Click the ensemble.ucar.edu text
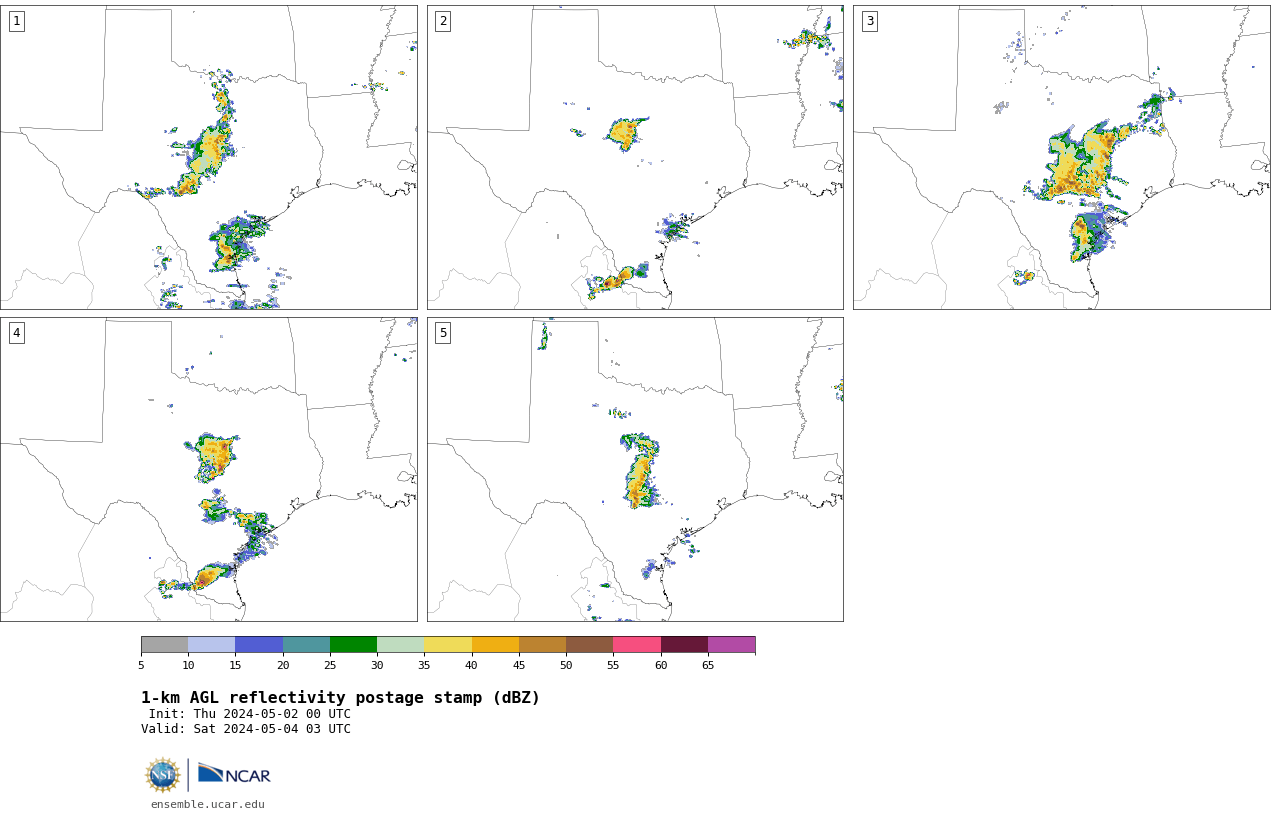The height and width of the screenshot is (815, 1280). [208, 804]
